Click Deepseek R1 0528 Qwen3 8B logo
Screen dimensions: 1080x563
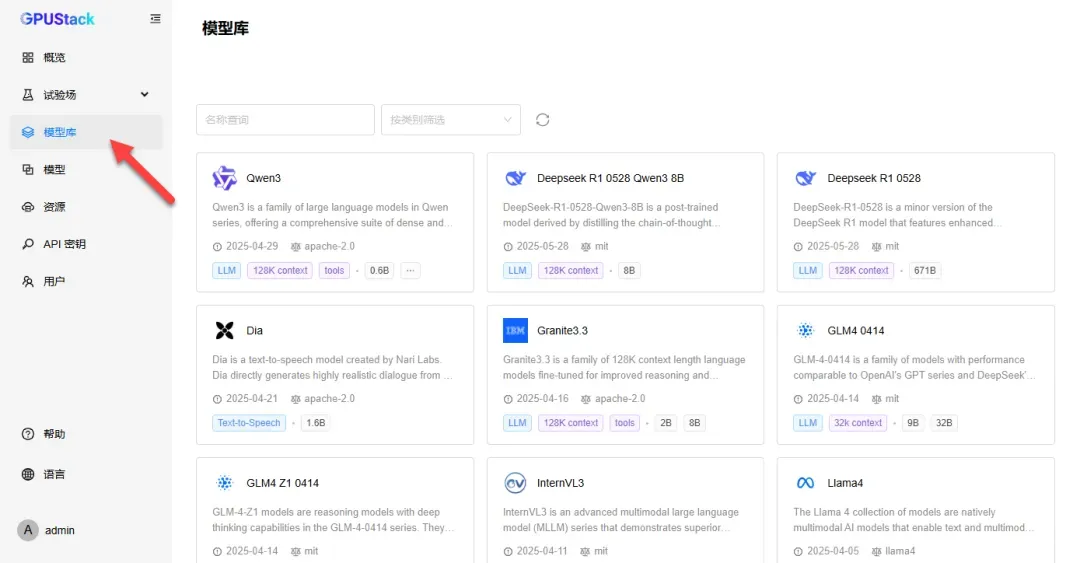point(515,178)
